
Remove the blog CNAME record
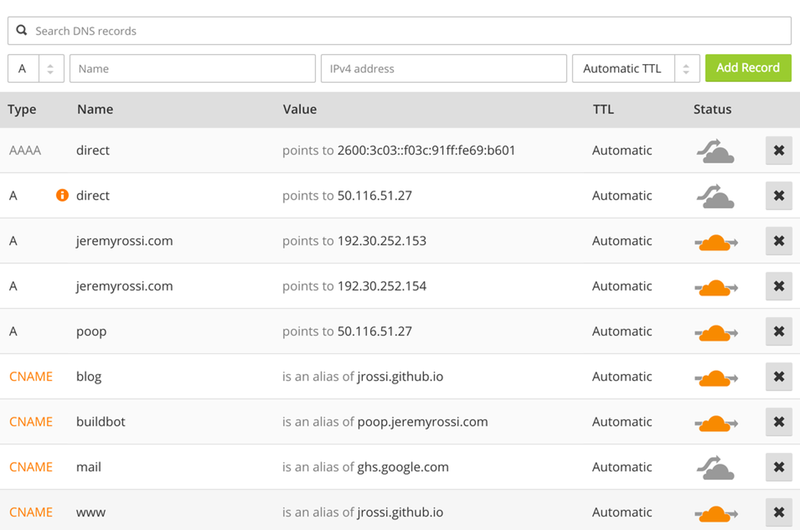779,376
